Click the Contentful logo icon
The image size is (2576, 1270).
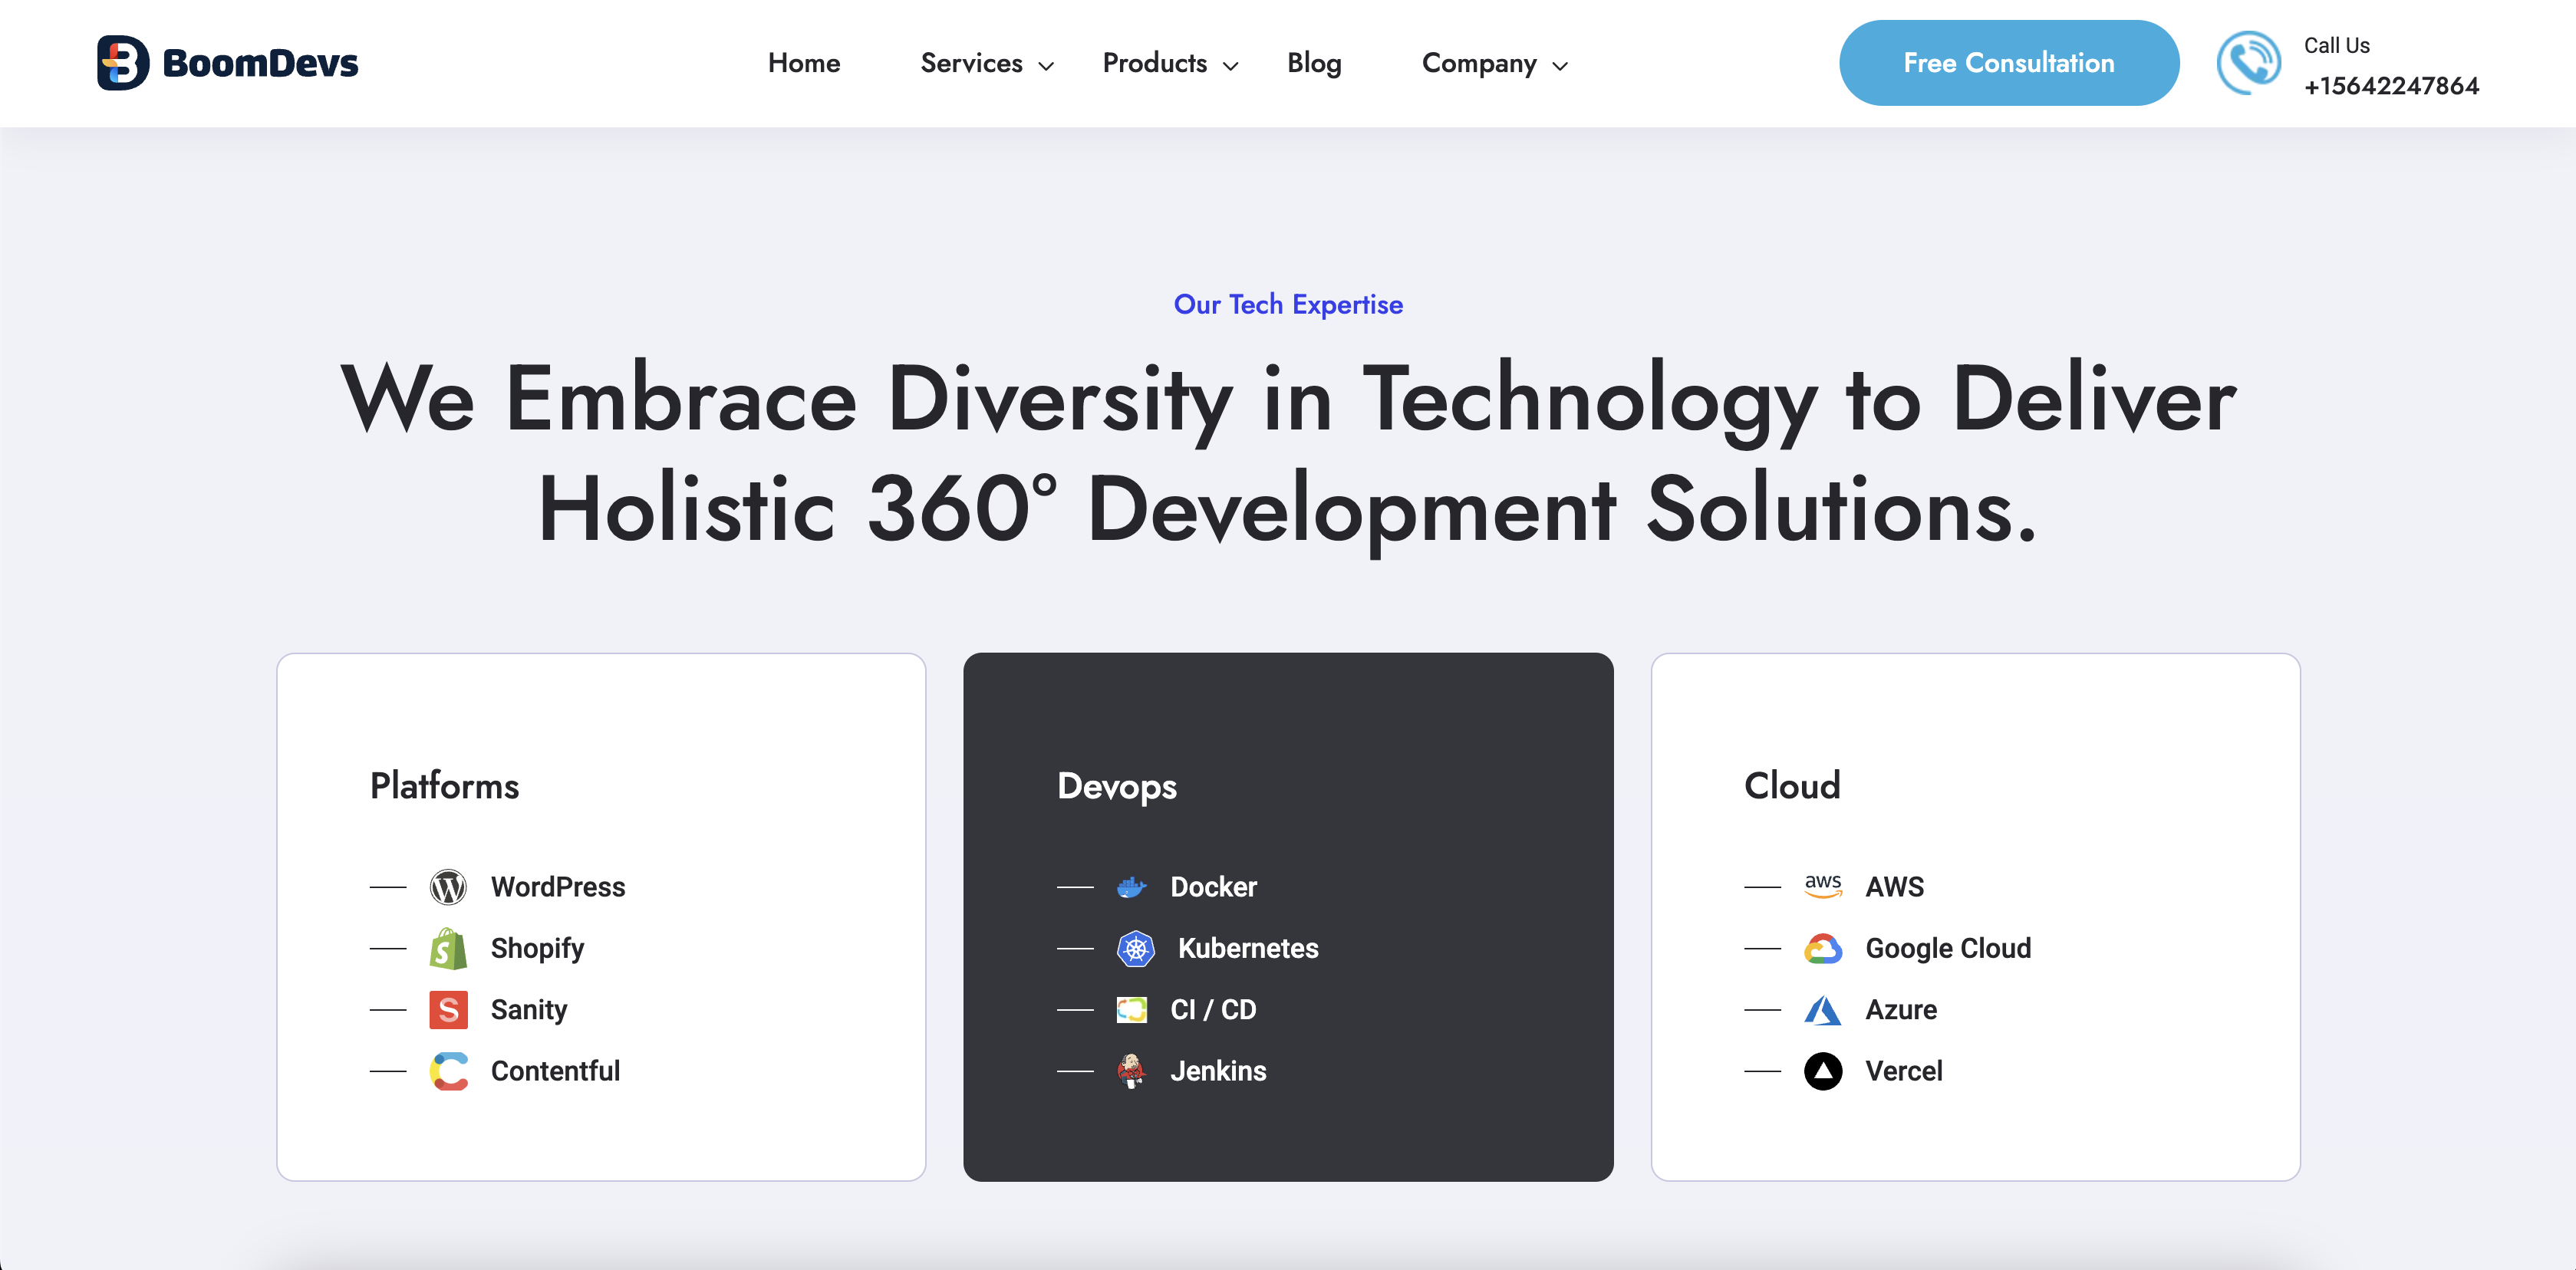point(448,1071)
